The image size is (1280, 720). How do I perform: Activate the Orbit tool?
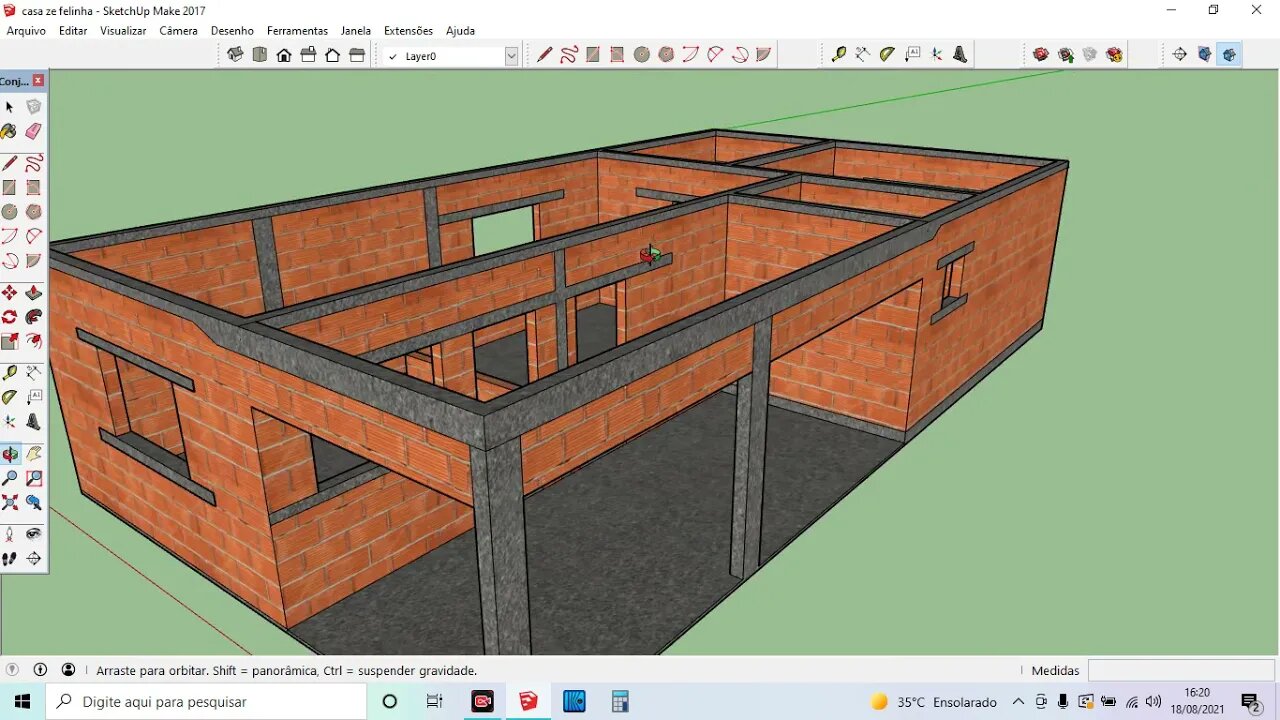click(10, 454)
